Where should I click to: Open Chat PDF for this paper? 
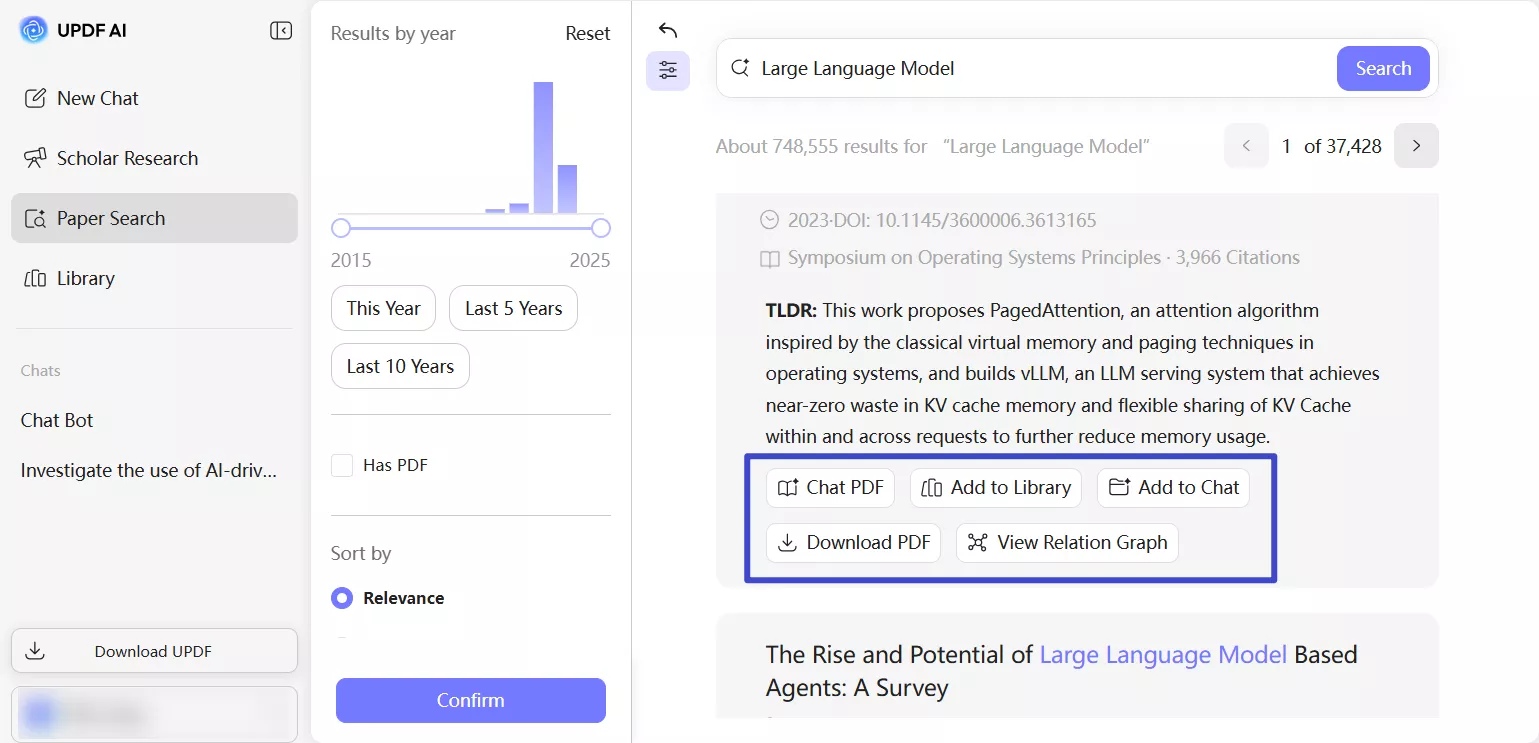830,488
